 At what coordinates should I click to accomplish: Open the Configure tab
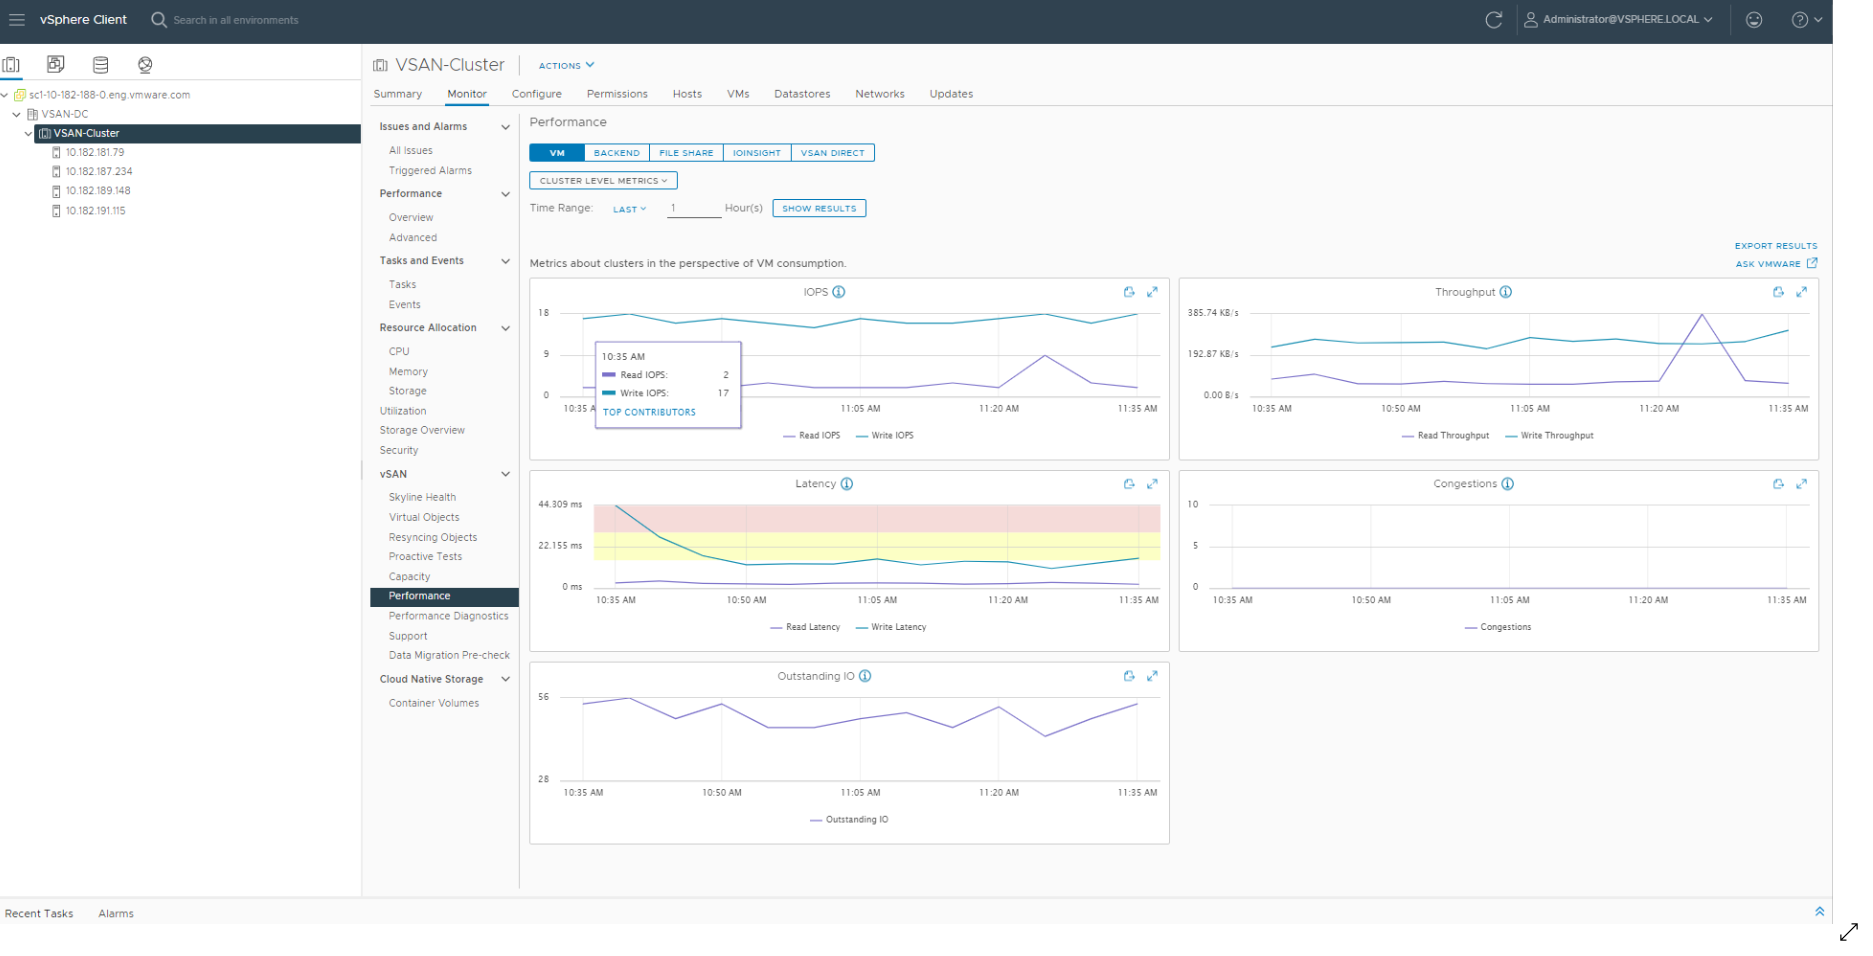pyautogui.click(x=537, y=94)
